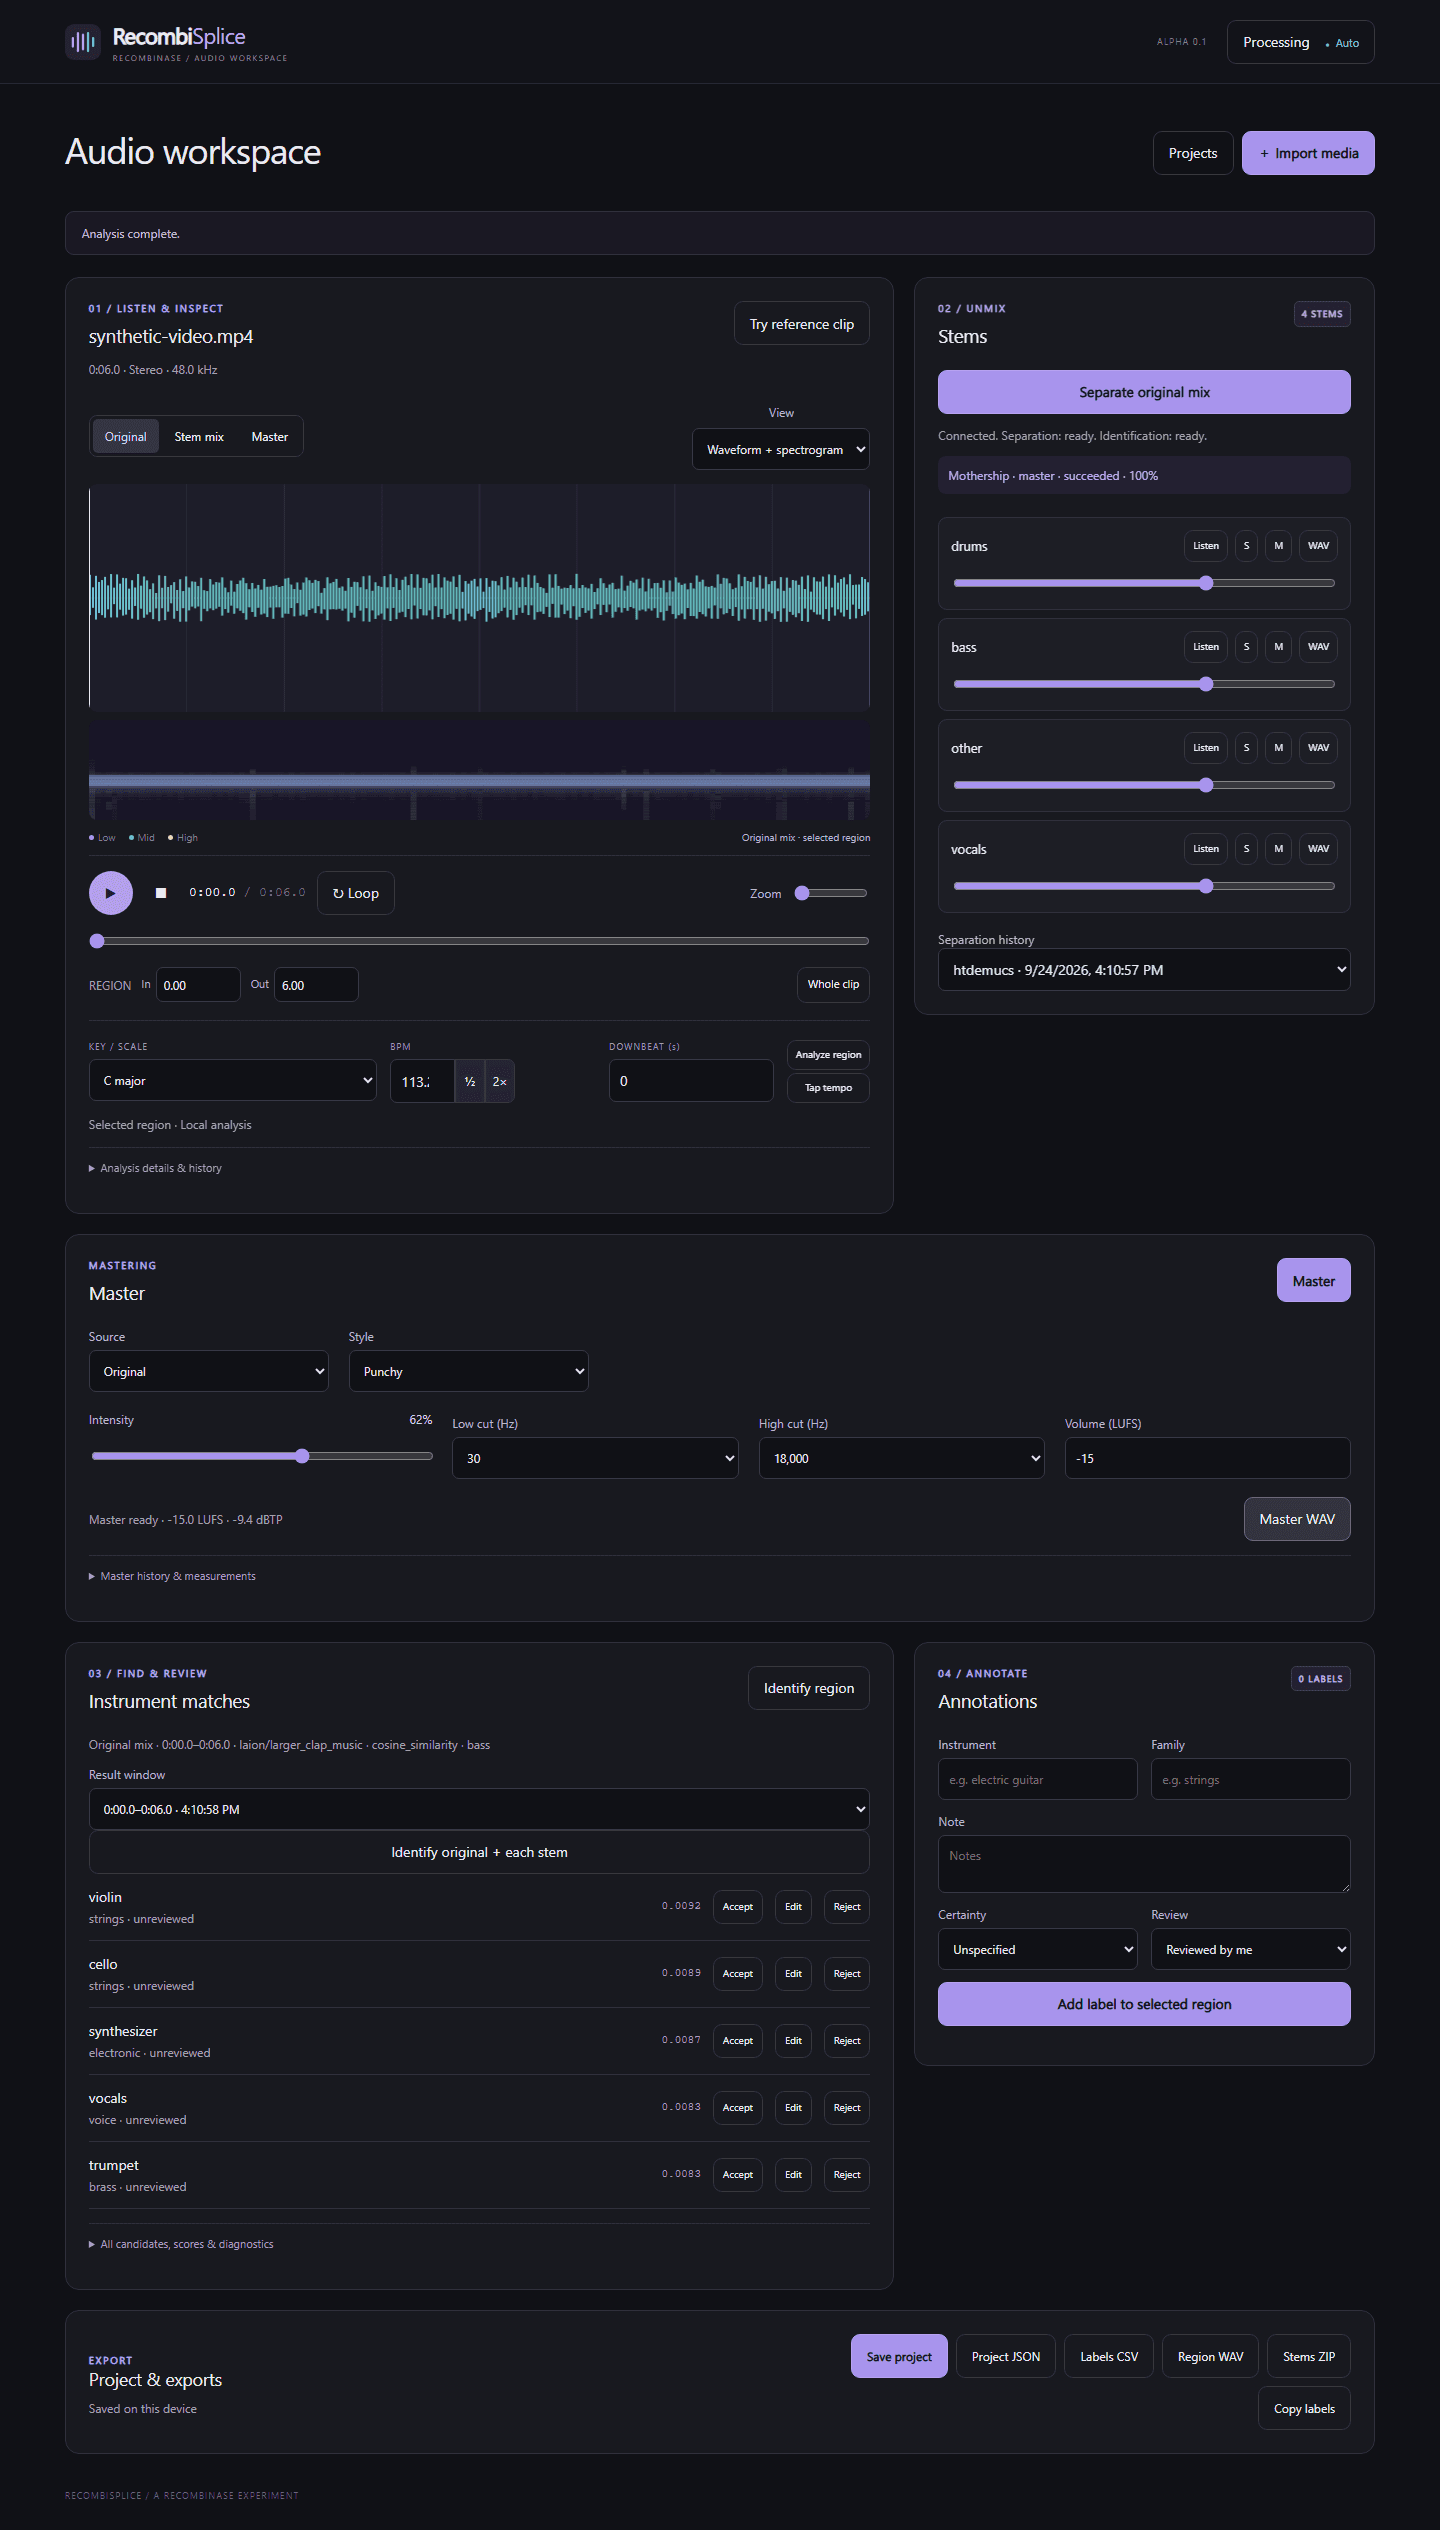
Task: Download the vocals stem WAV
Action: 1319,849
